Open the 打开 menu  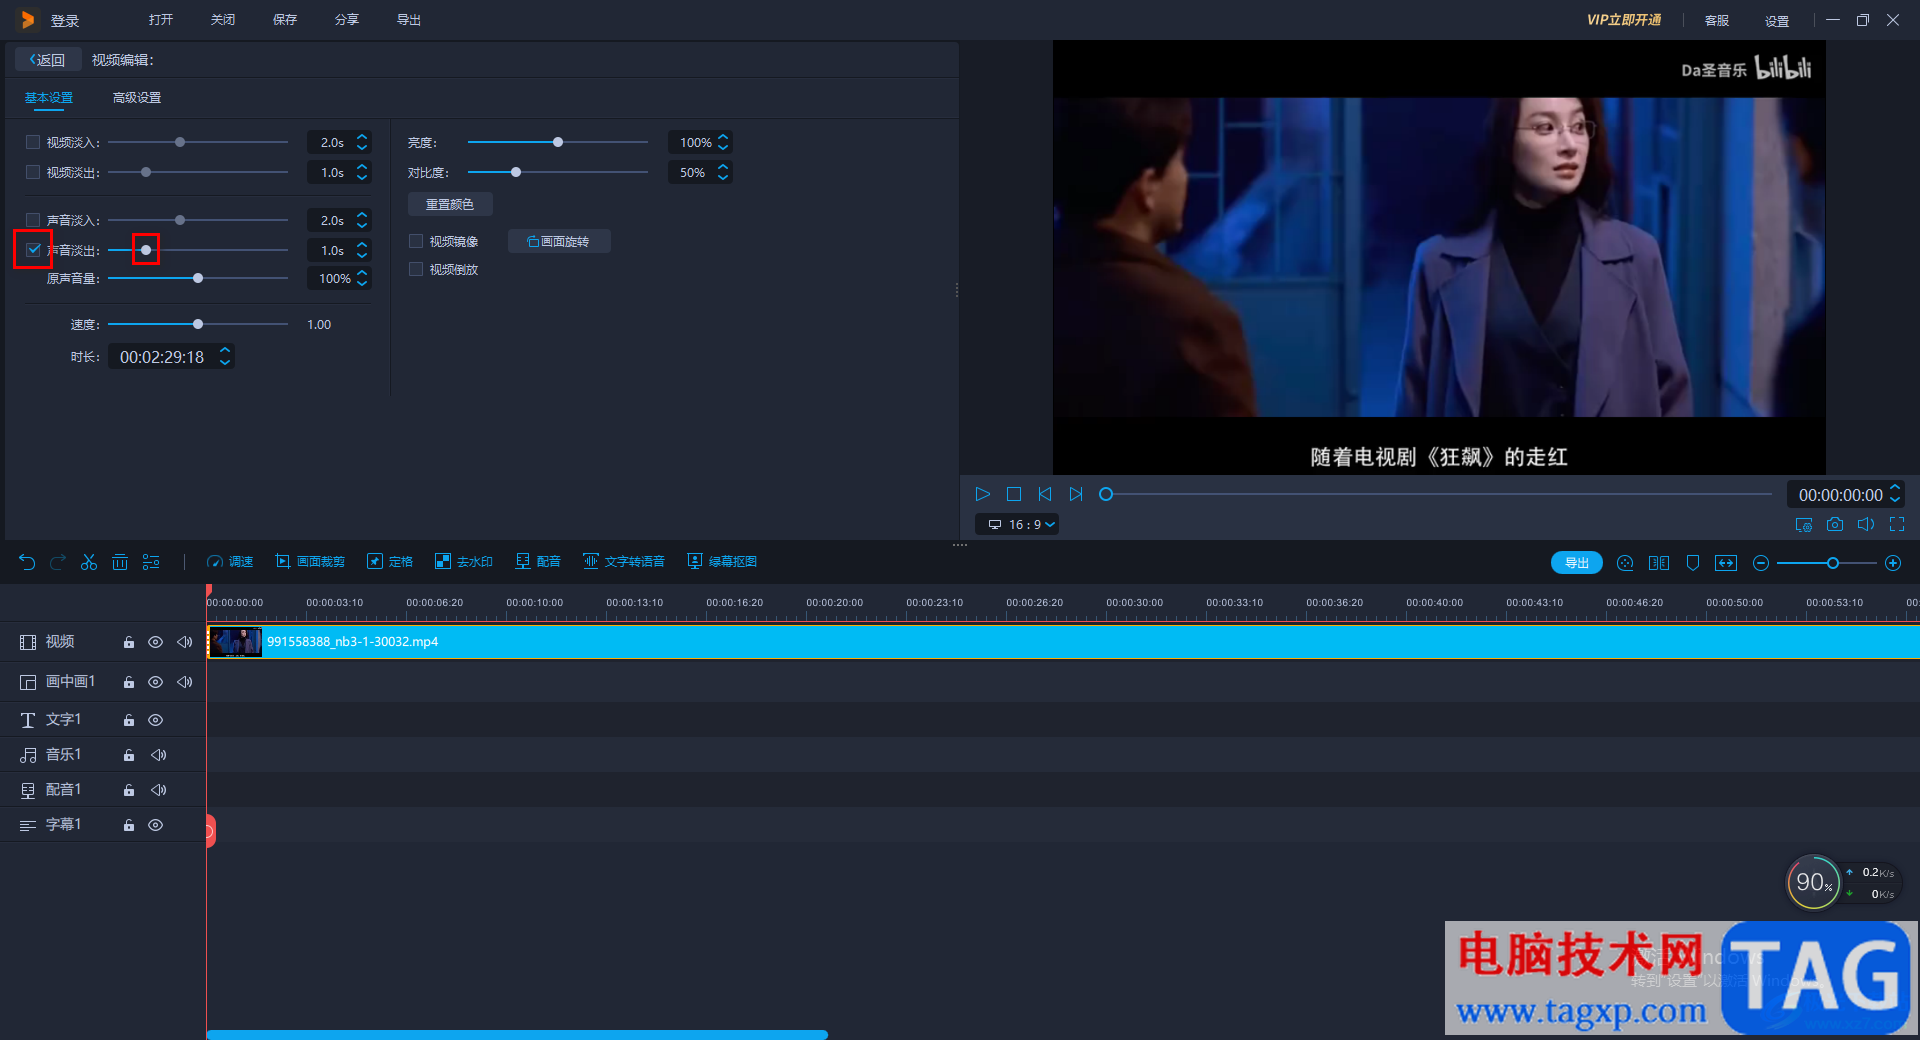tap(161, 20)
